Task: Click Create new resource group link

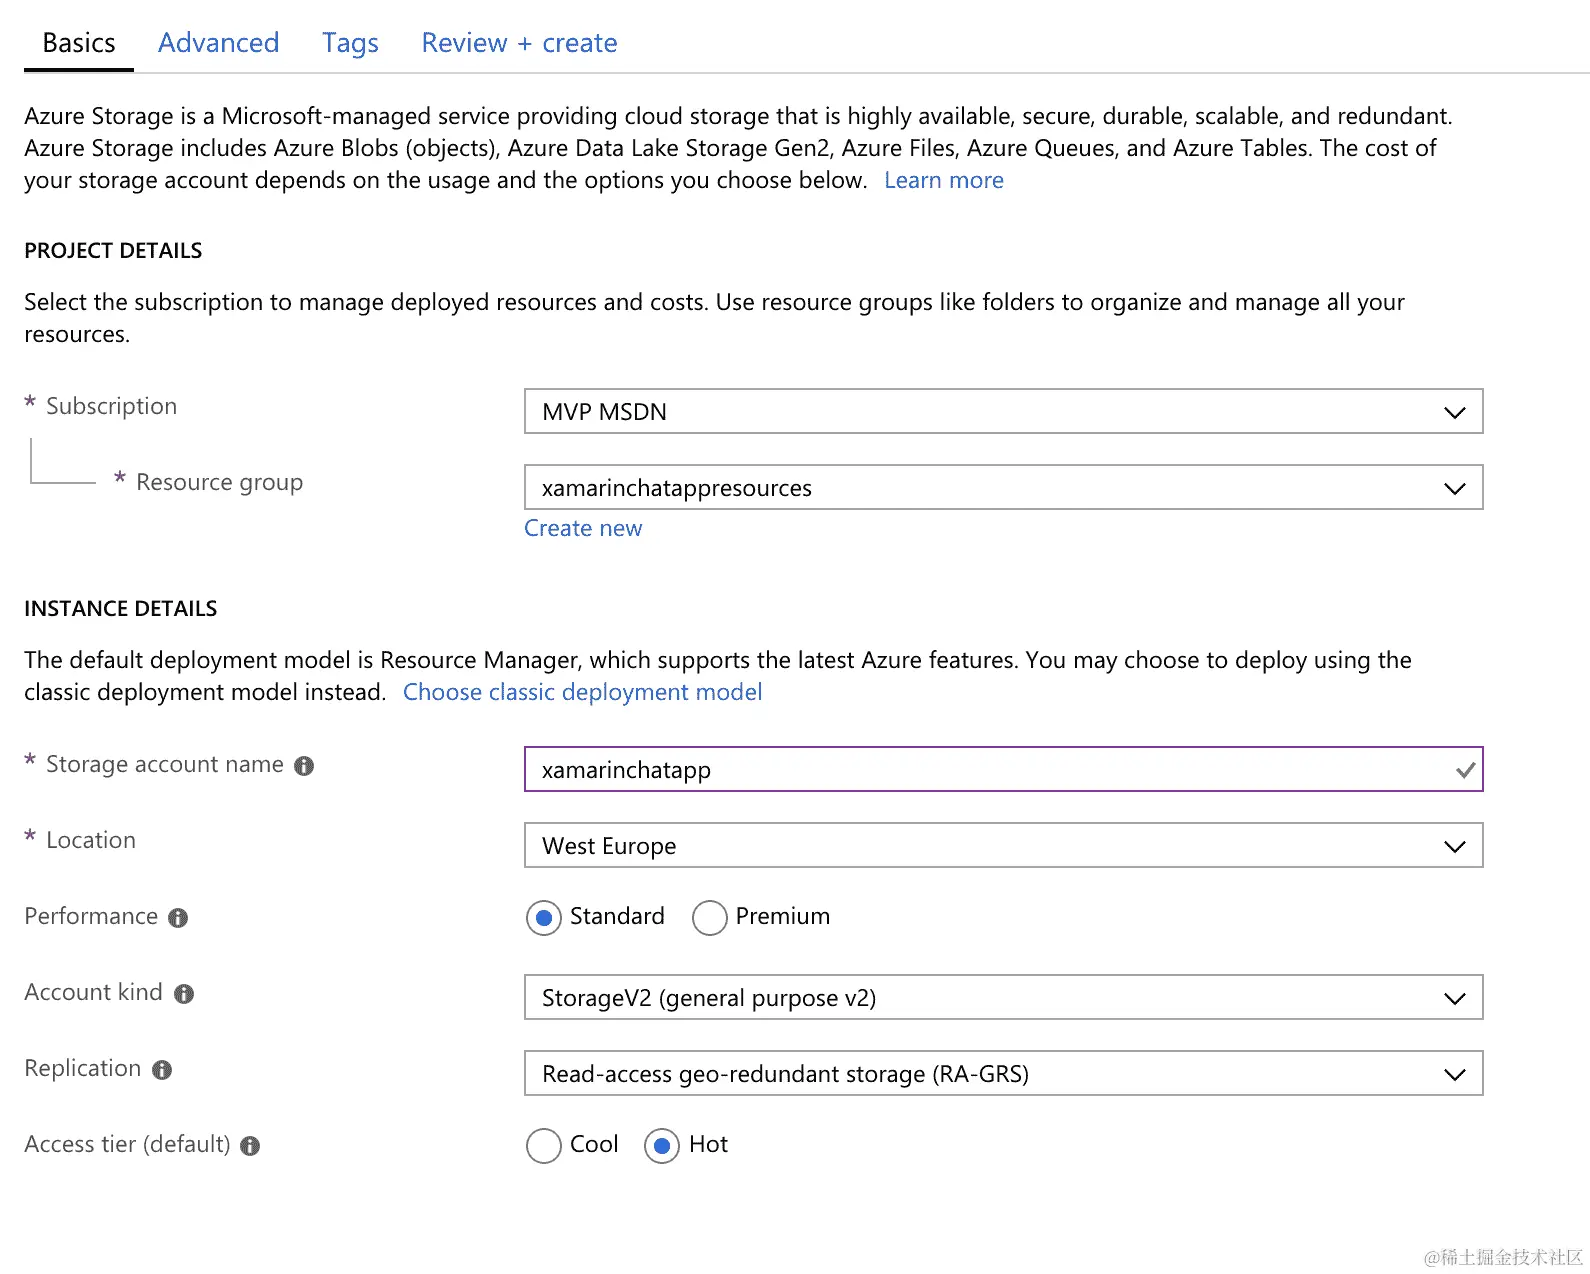Action: (583, 529)
